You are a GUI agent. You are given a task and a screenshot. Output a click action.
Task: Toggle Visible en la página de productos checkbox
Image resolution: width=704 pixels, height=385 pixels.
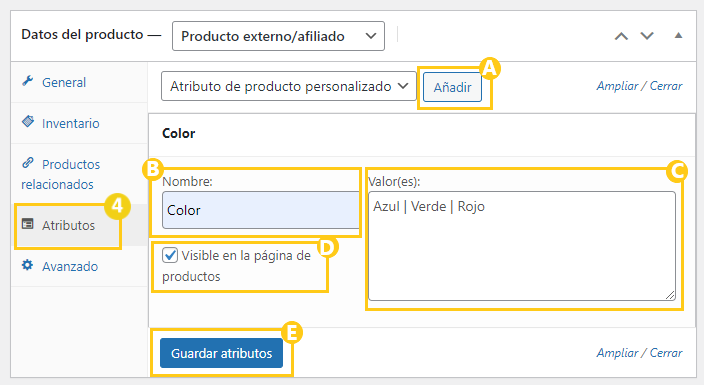point(170,255)
